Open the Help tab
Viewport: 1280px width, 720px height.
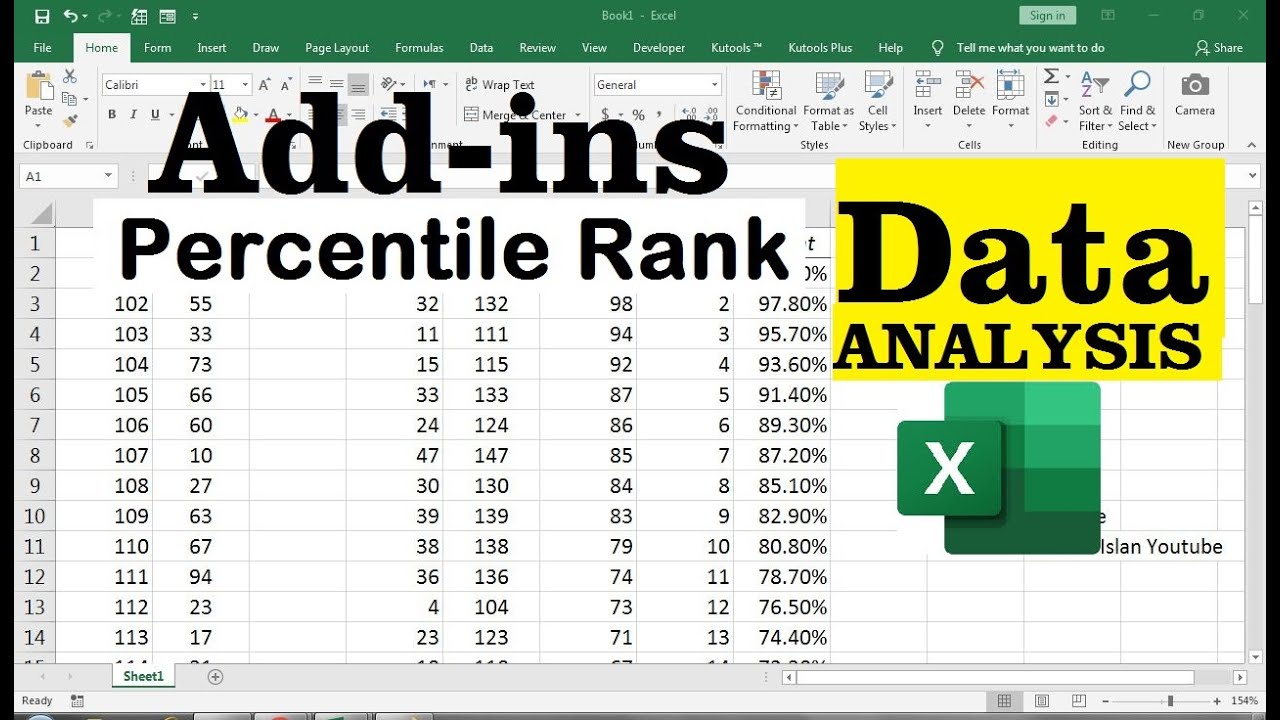pyautogui.click(x=890, y=47)
